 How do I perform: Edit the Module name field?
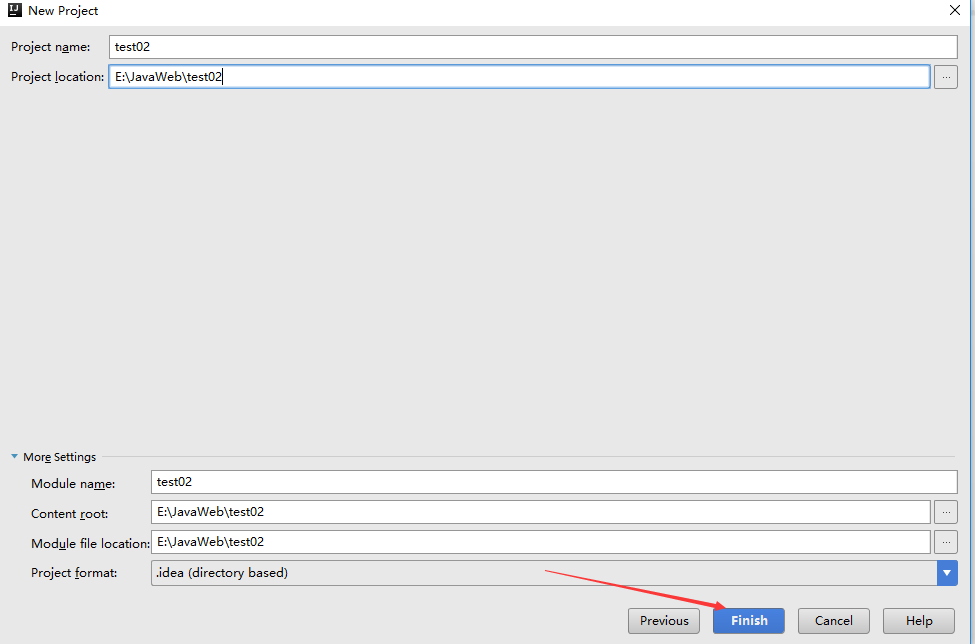click(554, 482)
